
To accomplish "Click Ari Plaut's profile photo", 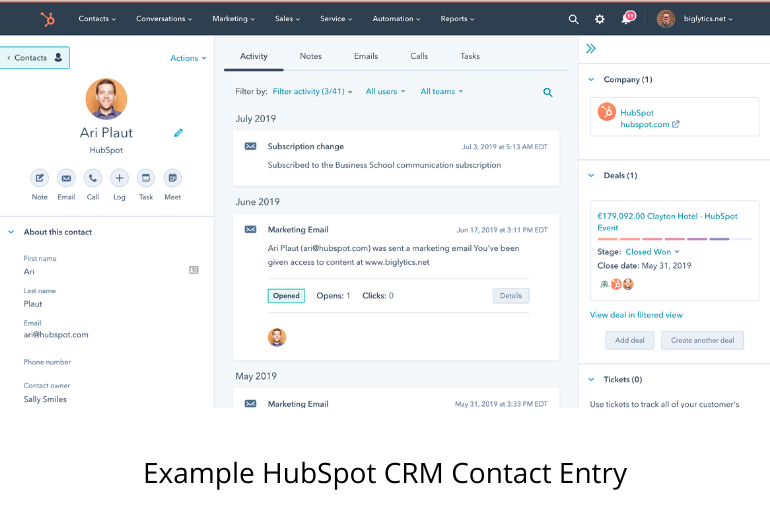I will (106, 99).
